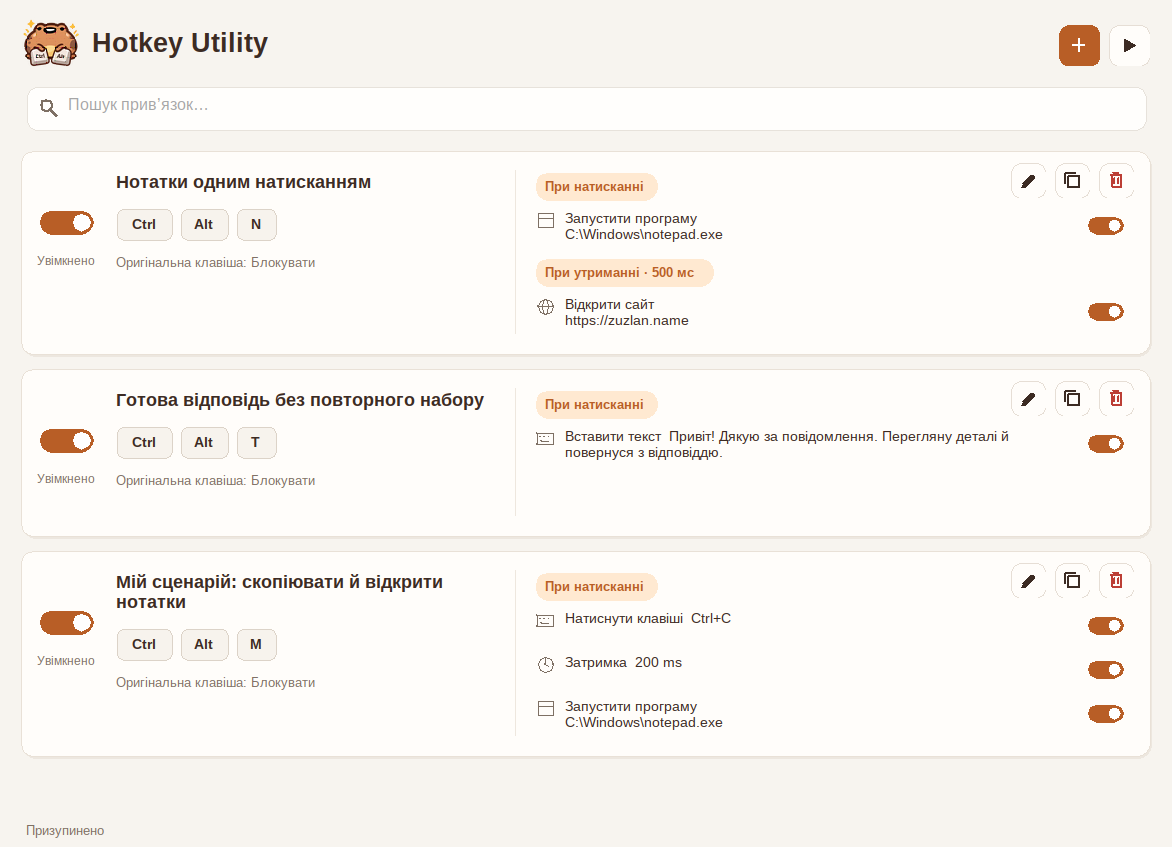Click 'При натисканні' tag in 'Мій сценарій' card
Viewport: 1172px width, 847px height.
click(596, 587)
